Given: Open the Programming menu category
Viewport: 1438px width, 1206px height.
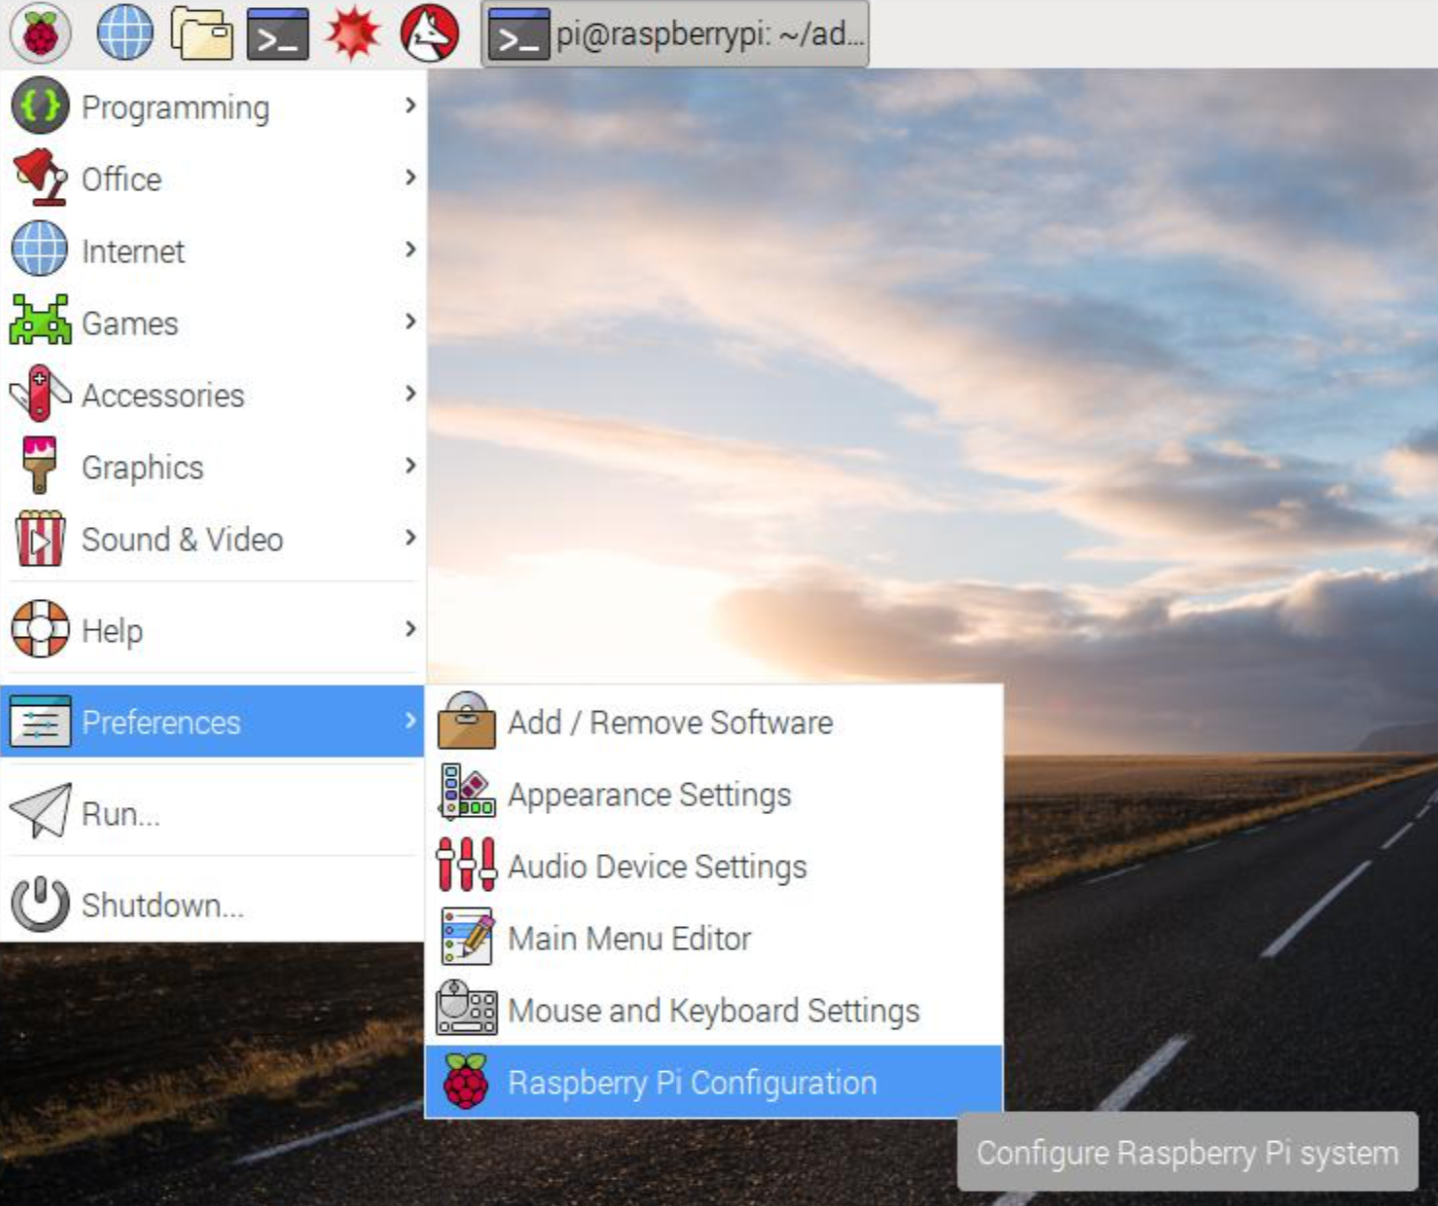Looking at the screenshot, I should (x=213, y=106).
